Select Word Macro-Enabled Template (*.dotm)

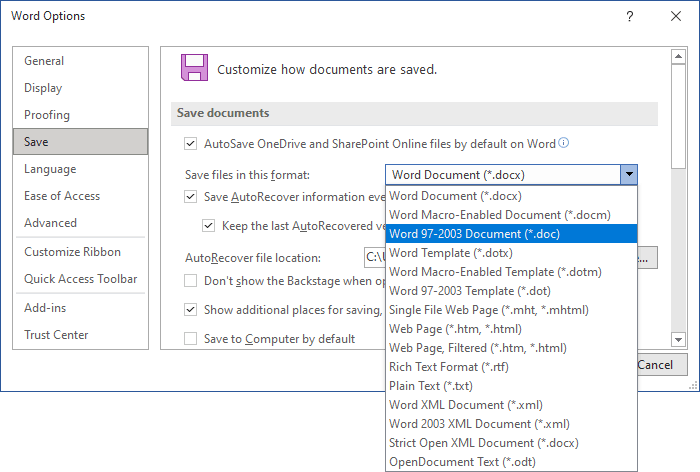point(511,272)
